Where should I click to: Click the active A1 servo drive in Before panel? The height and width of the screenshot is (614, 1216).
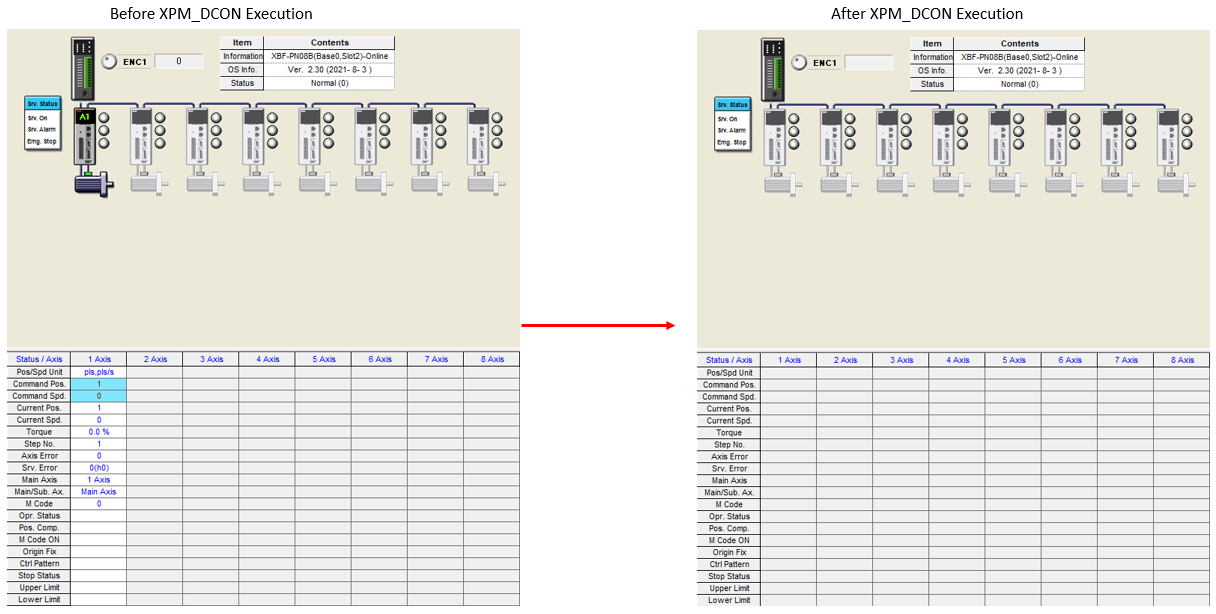85,138
